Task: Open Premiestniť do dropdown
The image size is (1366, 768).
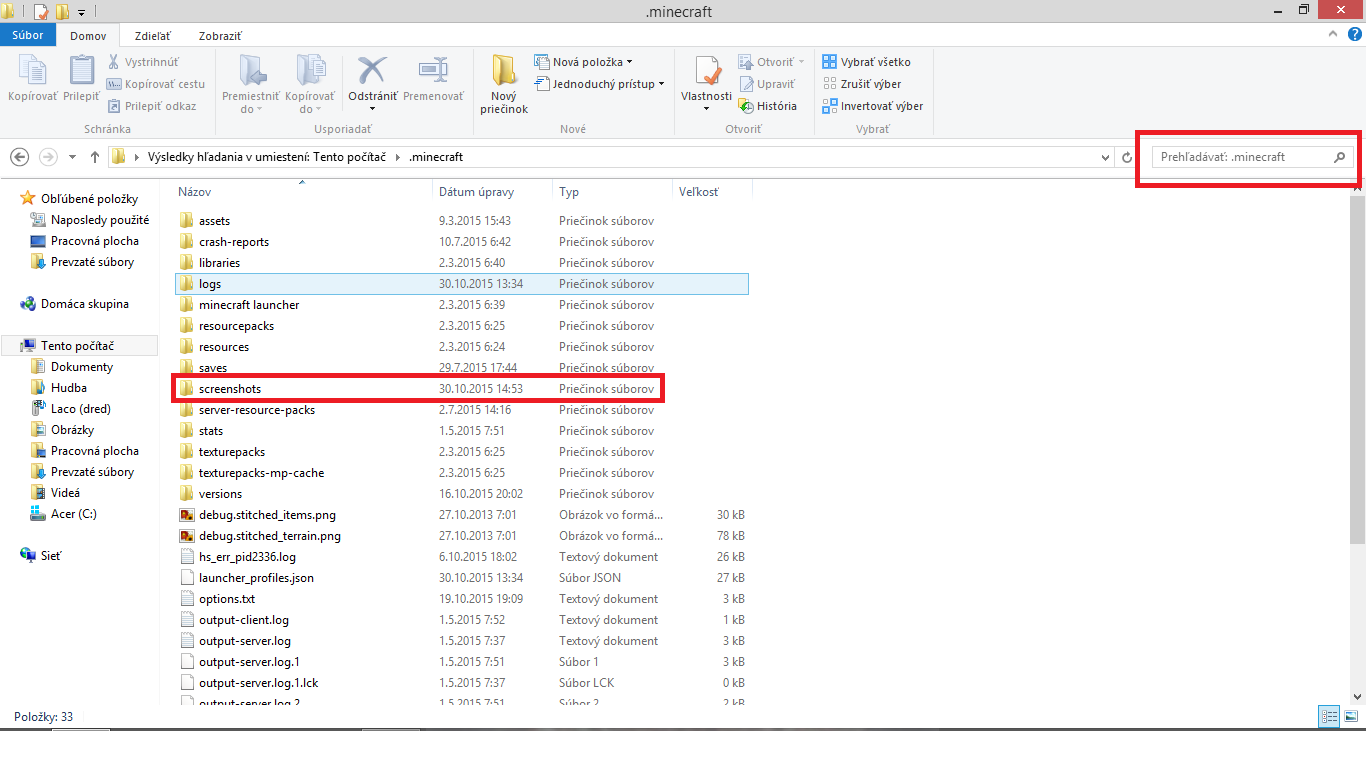Action: [x=251, y=84]
